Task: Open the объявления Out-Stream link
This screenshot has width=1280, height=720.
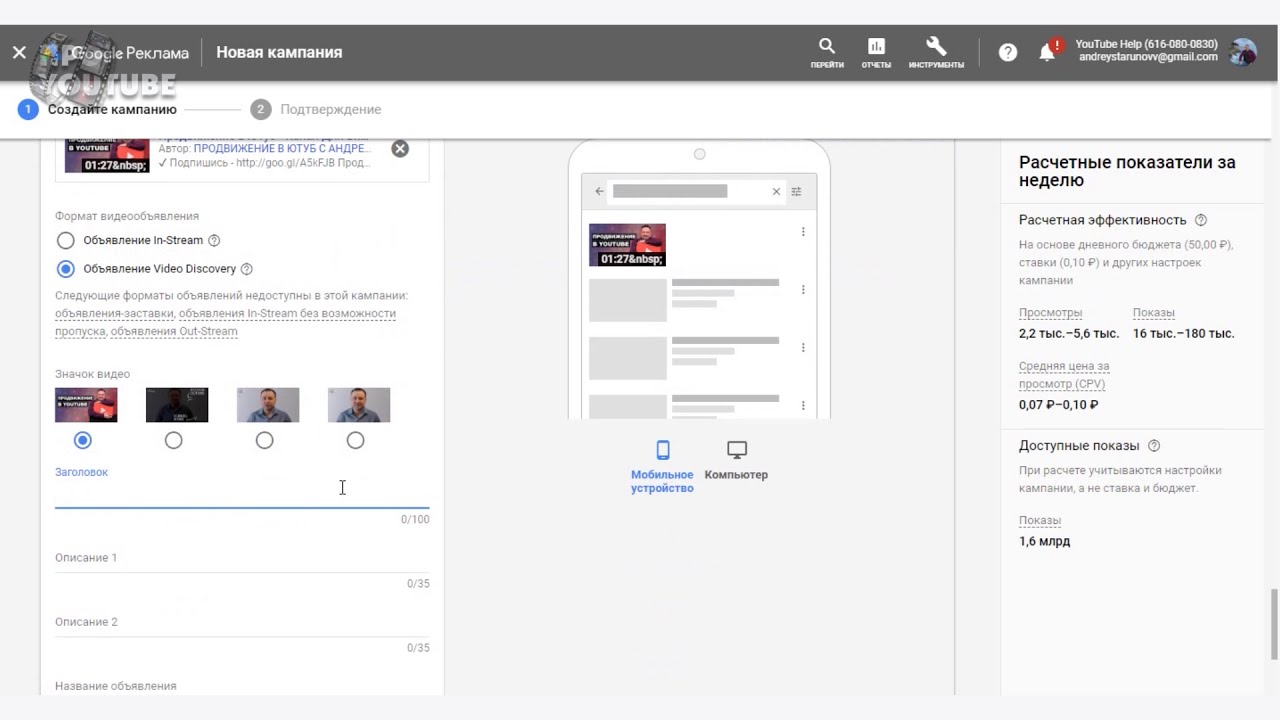Action: pyautogui.click(x=174, y=332)
